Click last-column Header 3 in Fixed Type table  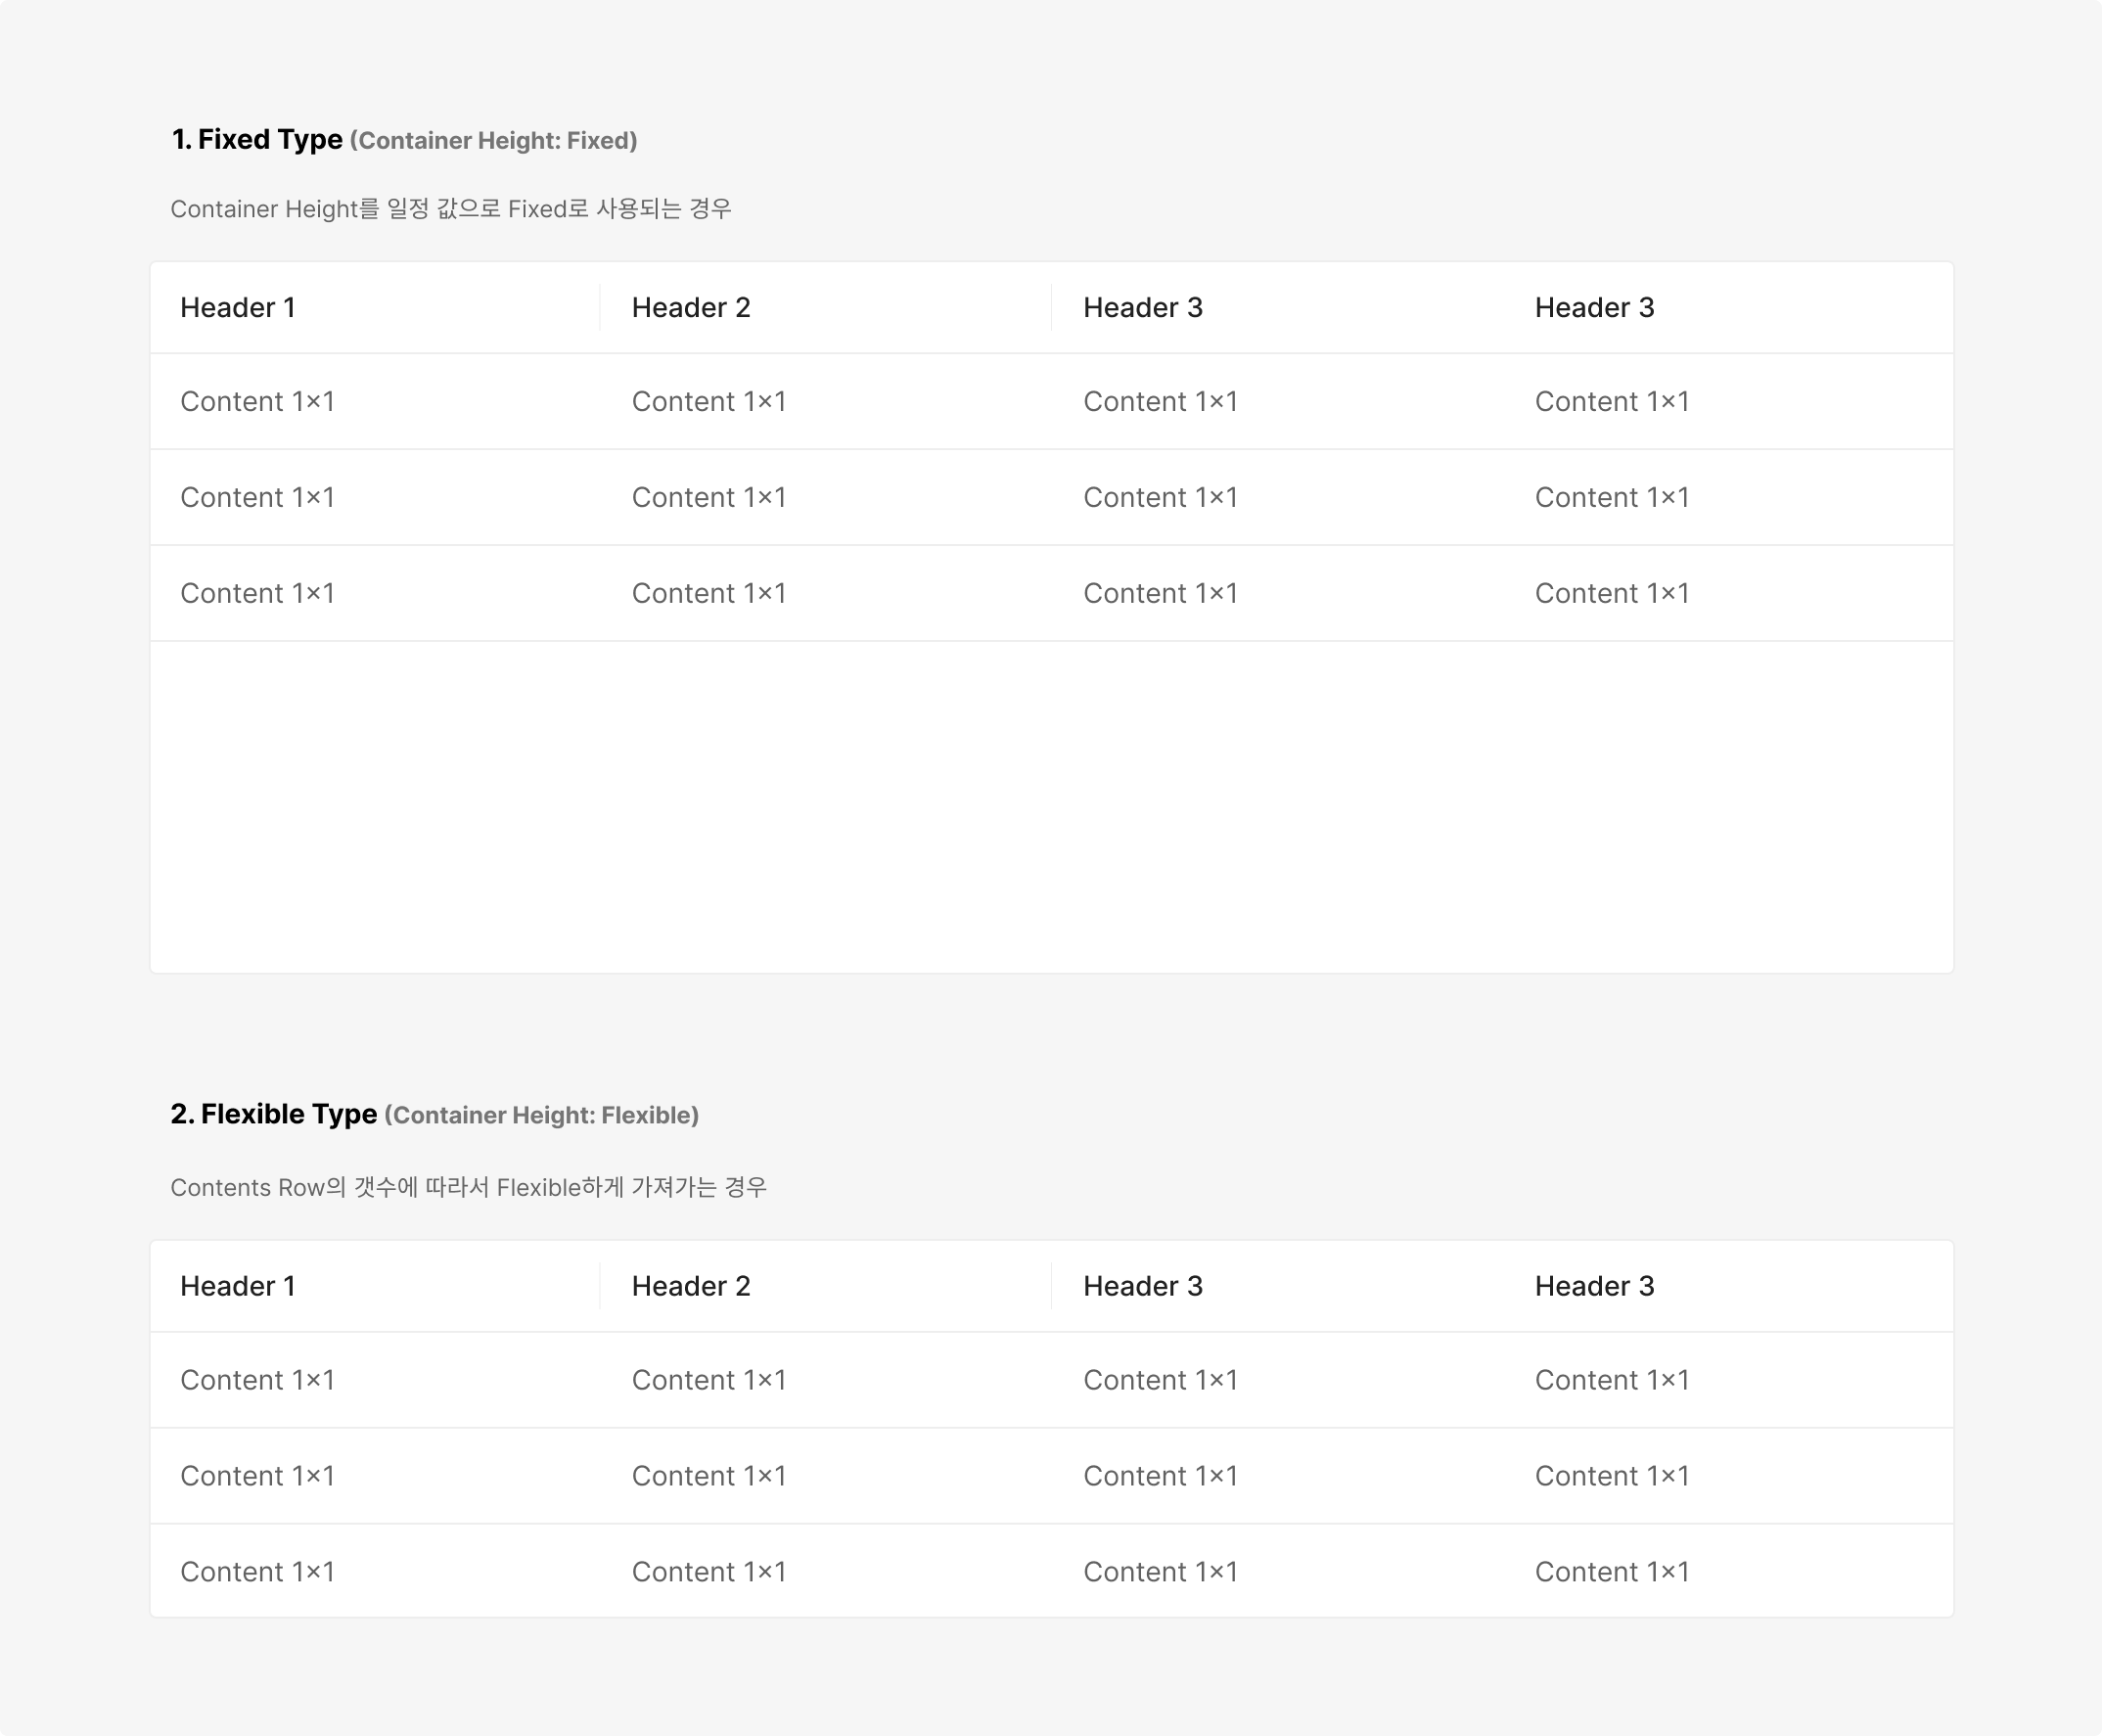1594,308
